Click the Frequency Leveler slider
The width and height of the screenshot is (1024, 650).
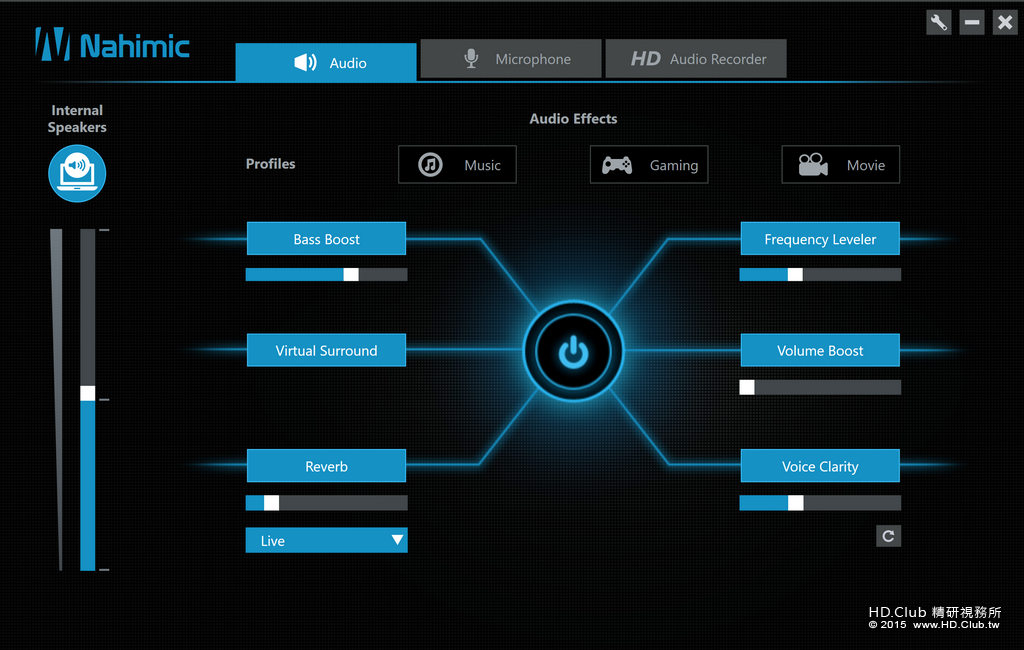(x=820, y=274)
